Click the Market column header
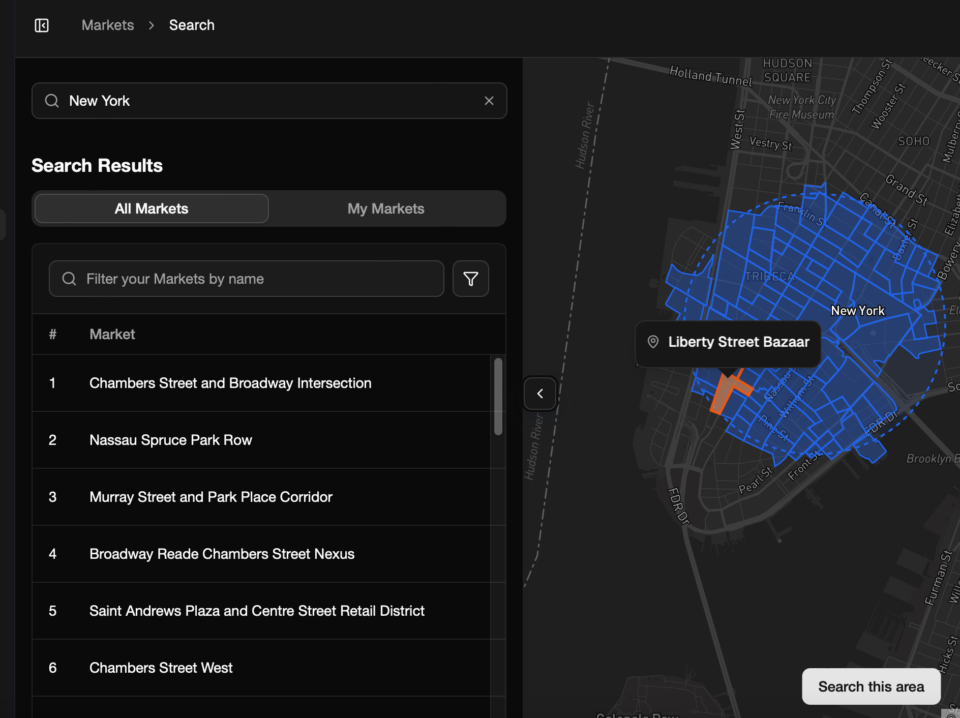Screen dimensions: 960x718 [x=112, y=334]
